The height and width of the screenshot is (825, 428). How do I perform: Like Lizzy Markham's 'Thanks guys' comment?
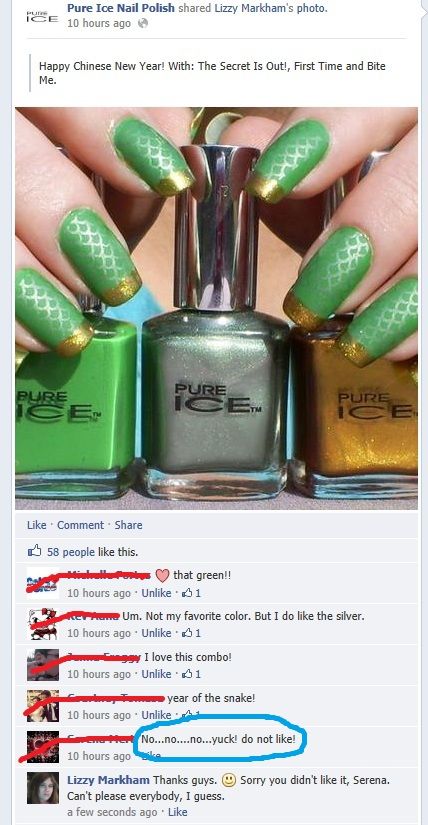tap(177, 812)
